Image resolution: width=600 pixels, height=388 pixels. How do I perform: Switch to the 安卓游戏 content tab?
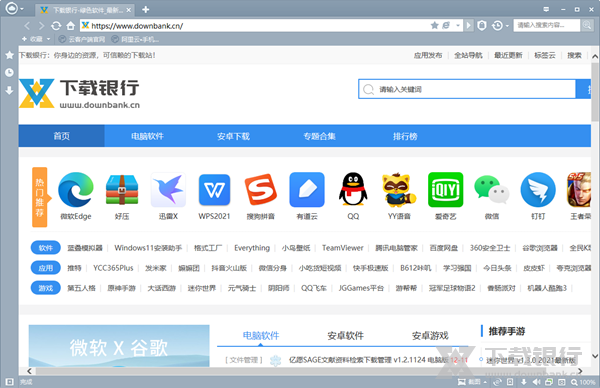430,336
